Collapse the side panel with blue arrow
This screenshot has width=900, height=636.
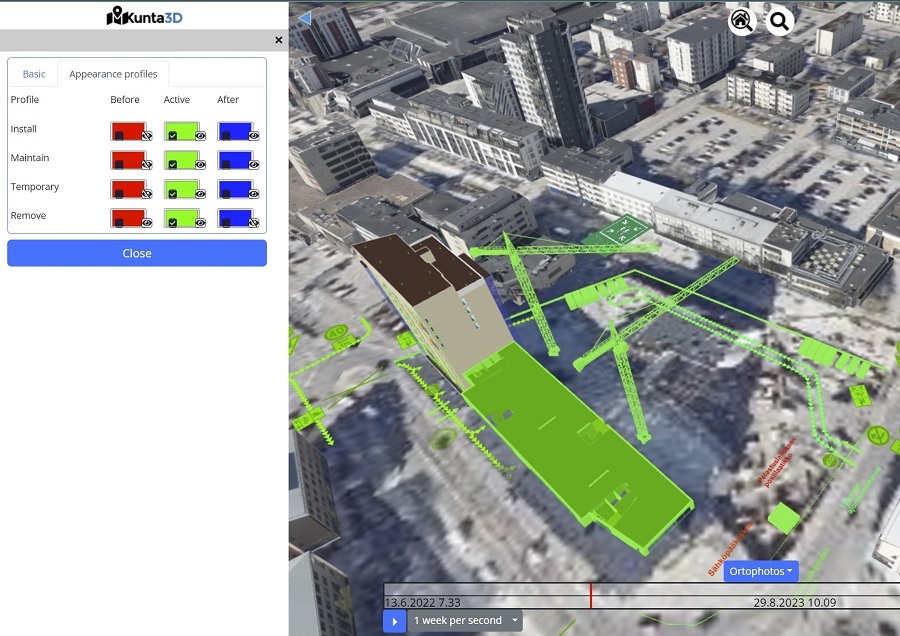pyautogui.click(x=304, y=18)
